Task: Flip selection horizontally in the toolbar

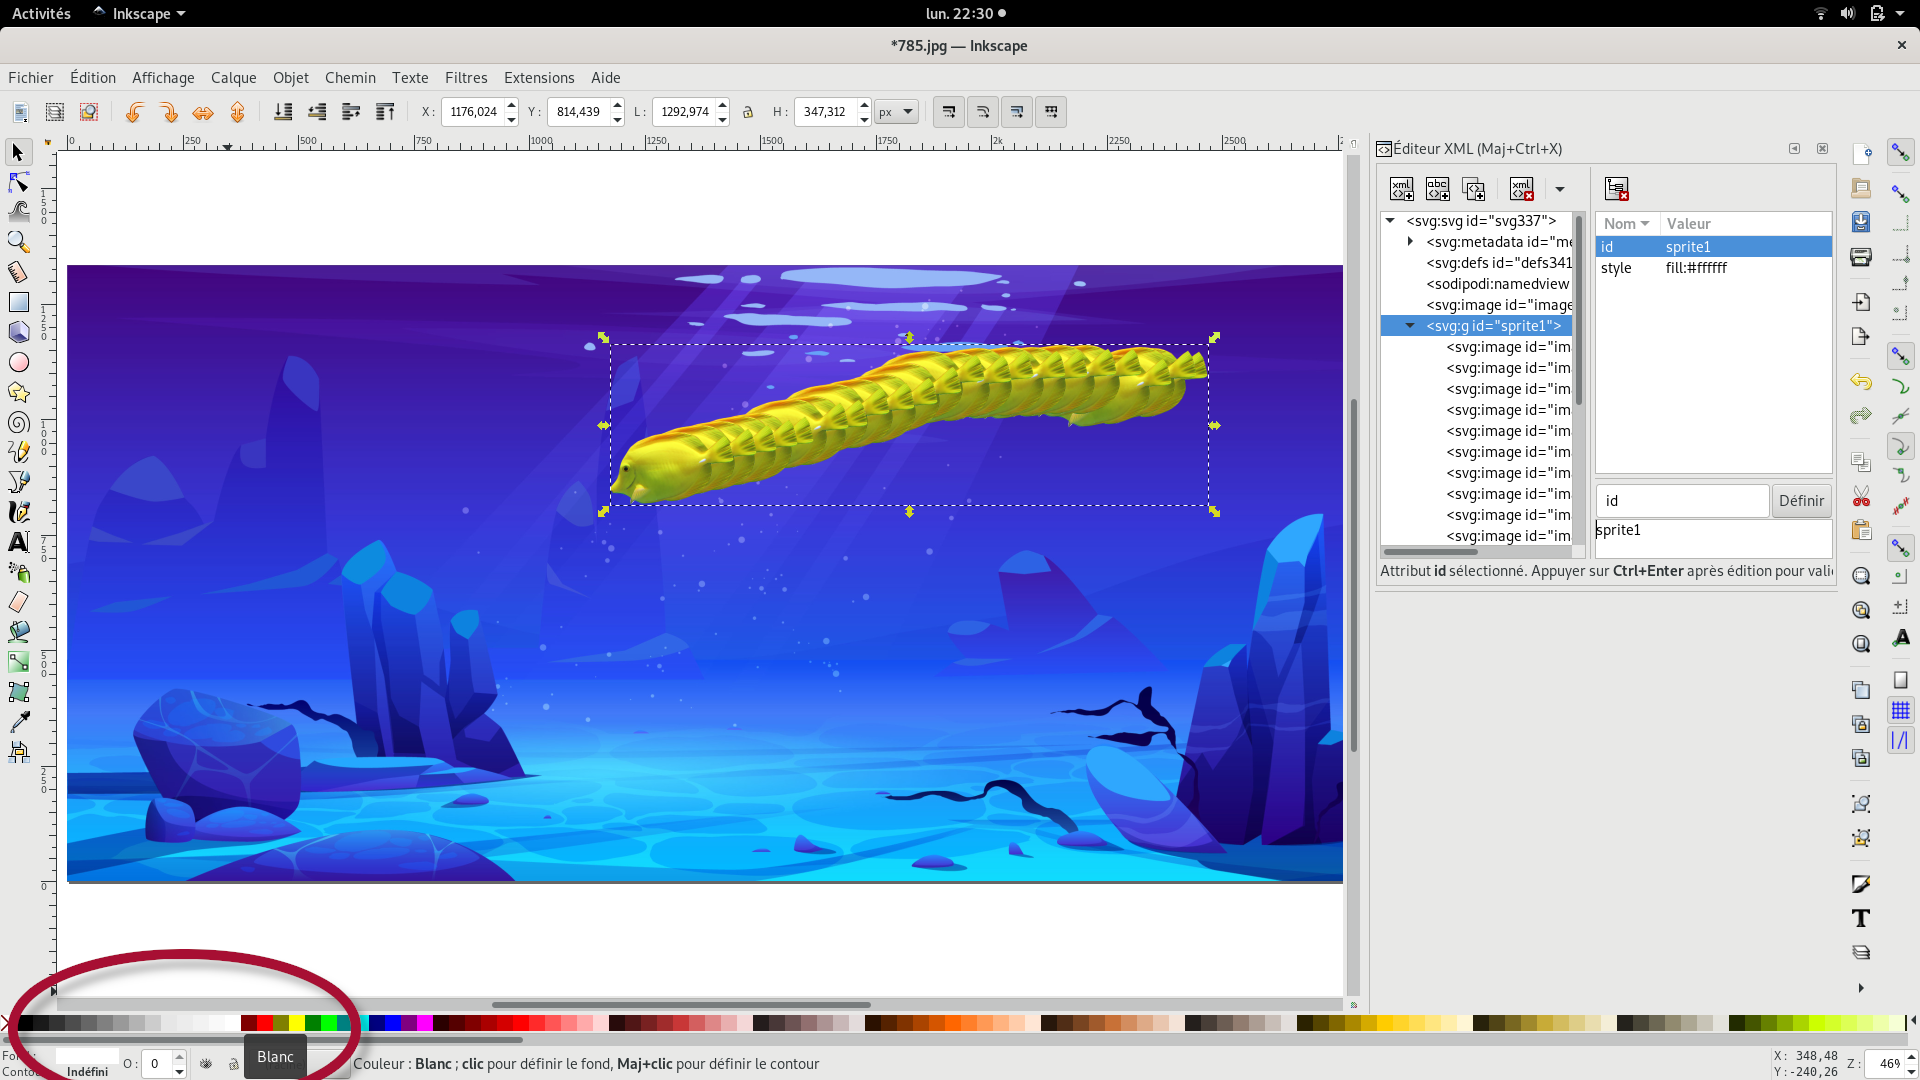Action: pos(203,112)
